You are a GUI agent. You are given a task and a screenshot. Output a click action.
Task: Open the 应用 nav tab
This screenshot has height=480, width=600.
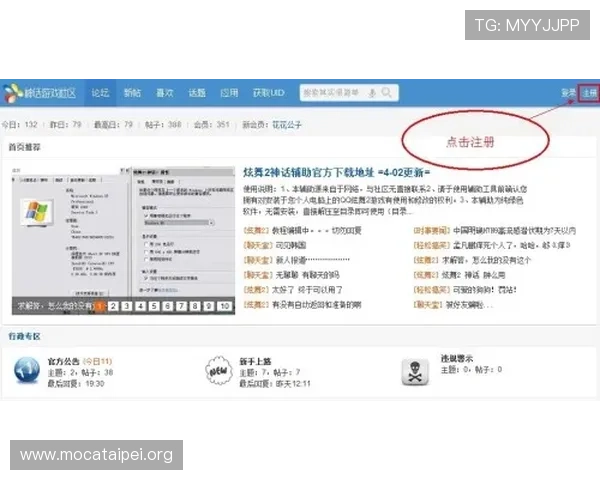(229, 93)
